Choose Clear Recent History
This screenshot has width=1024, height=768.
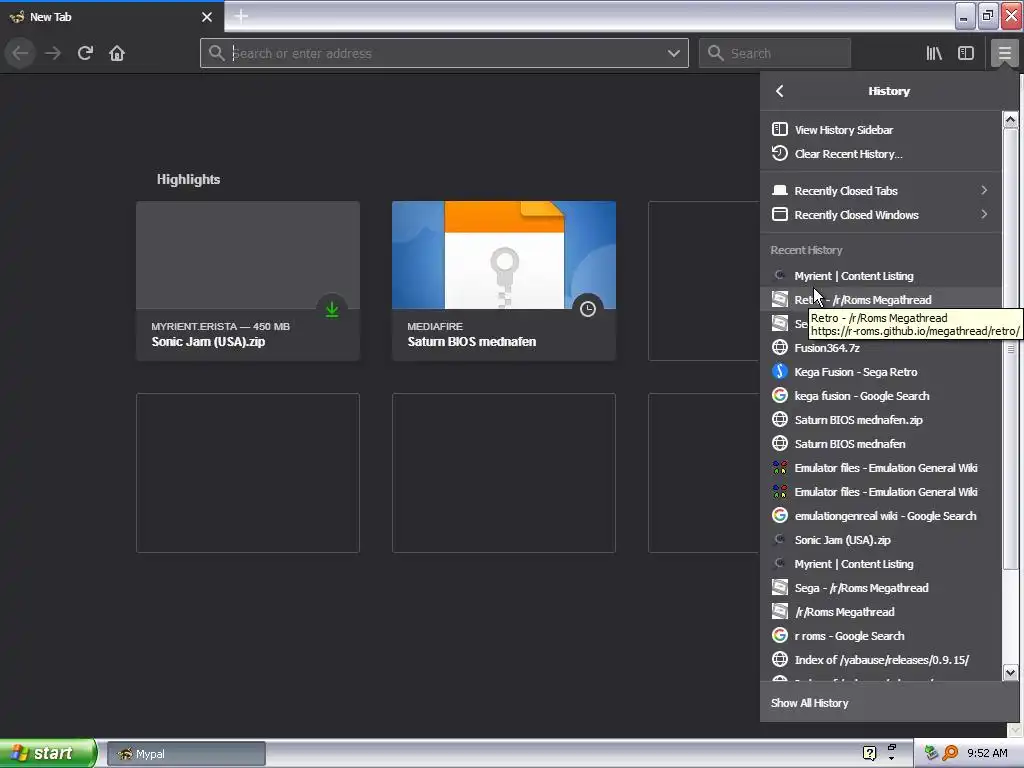tap(880, 153)
